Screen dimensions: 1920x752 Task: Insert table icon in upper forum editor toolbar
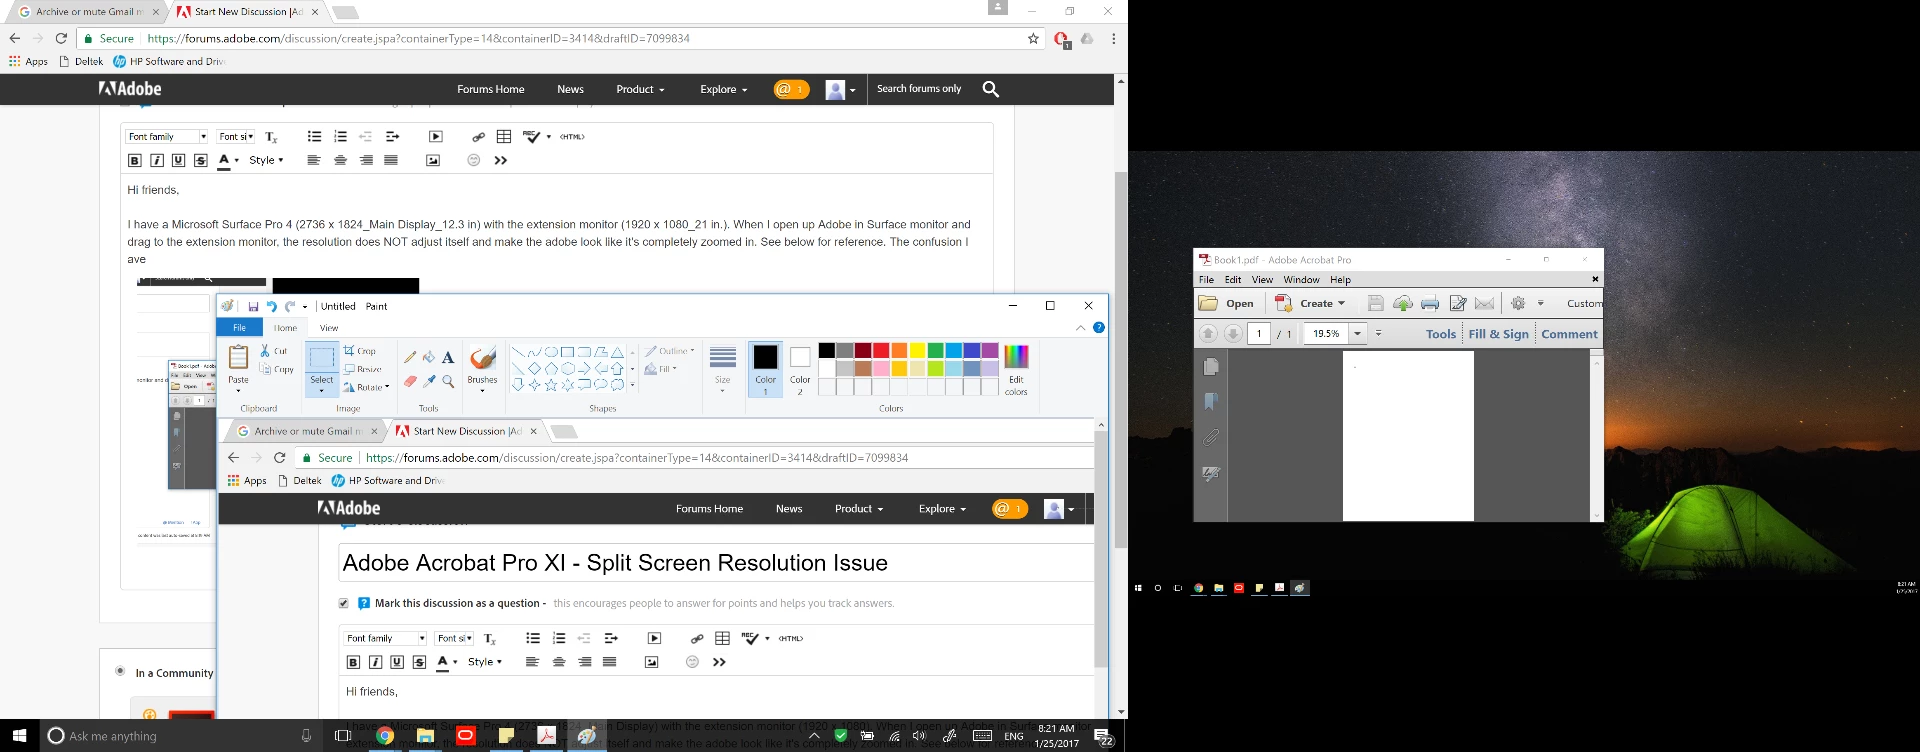click(504, 137)
